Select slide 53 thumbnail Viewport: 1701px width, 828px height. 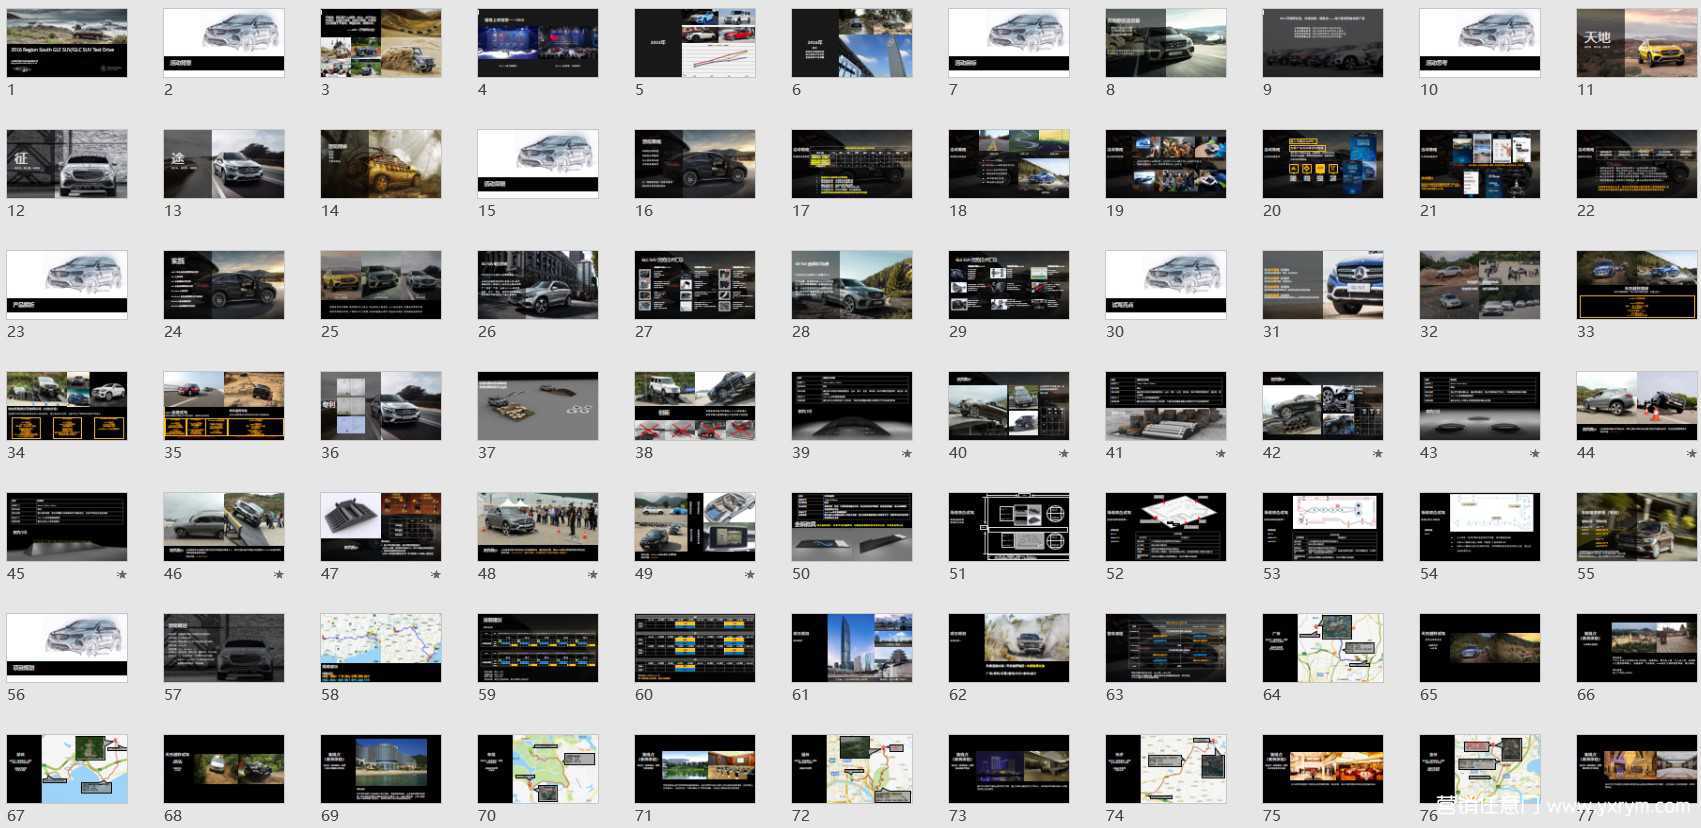1323,527
